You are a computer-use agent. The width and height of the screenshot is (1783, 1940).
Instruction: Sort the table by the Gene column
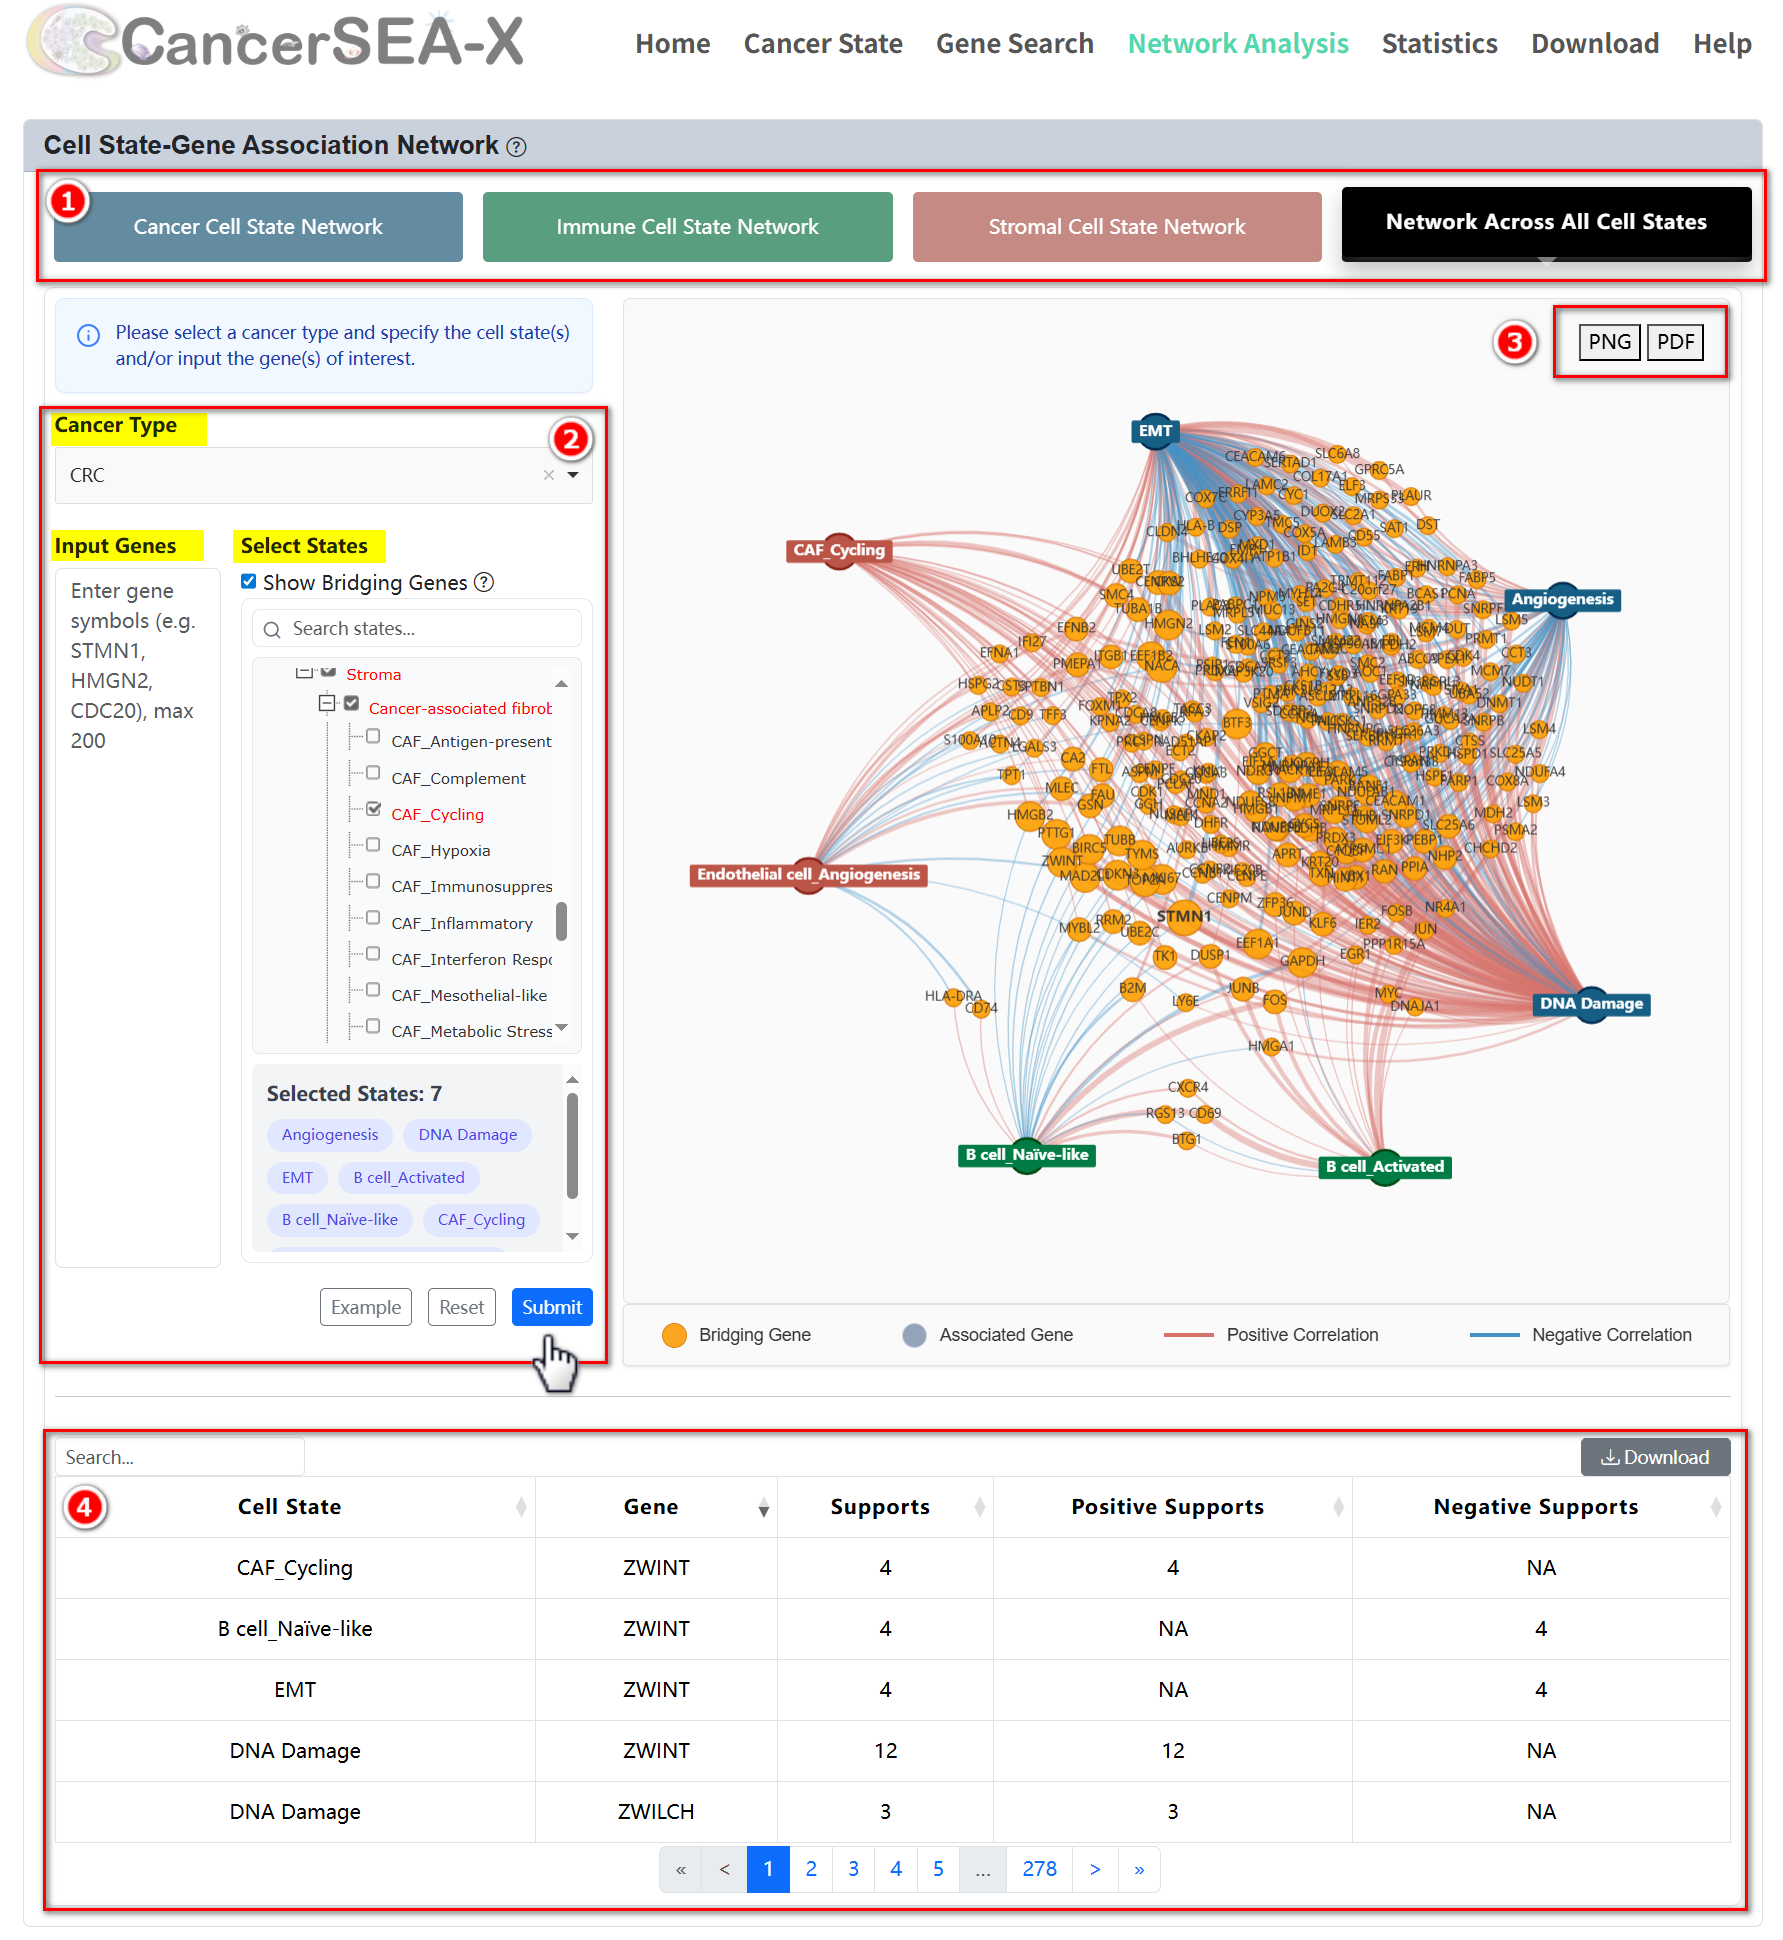(763, 1509)
